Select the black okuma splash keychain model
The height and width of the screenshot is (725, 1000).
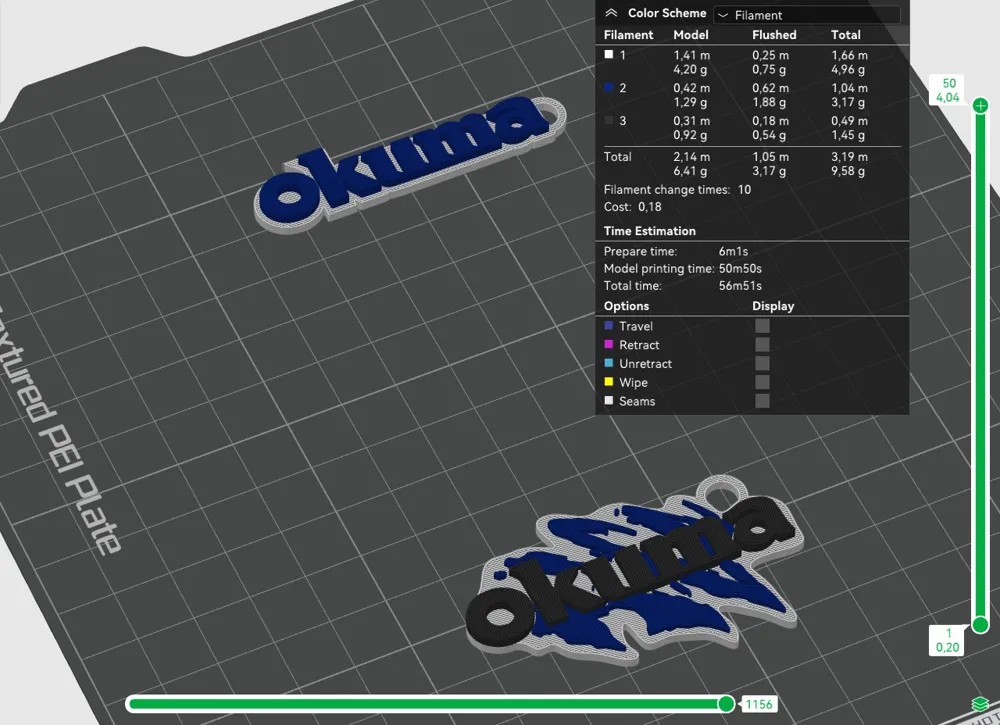coord(633,571)
